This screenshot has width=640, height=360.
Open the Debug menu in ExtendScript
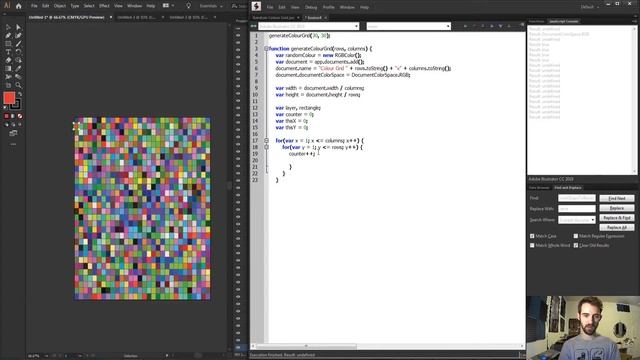311,7
